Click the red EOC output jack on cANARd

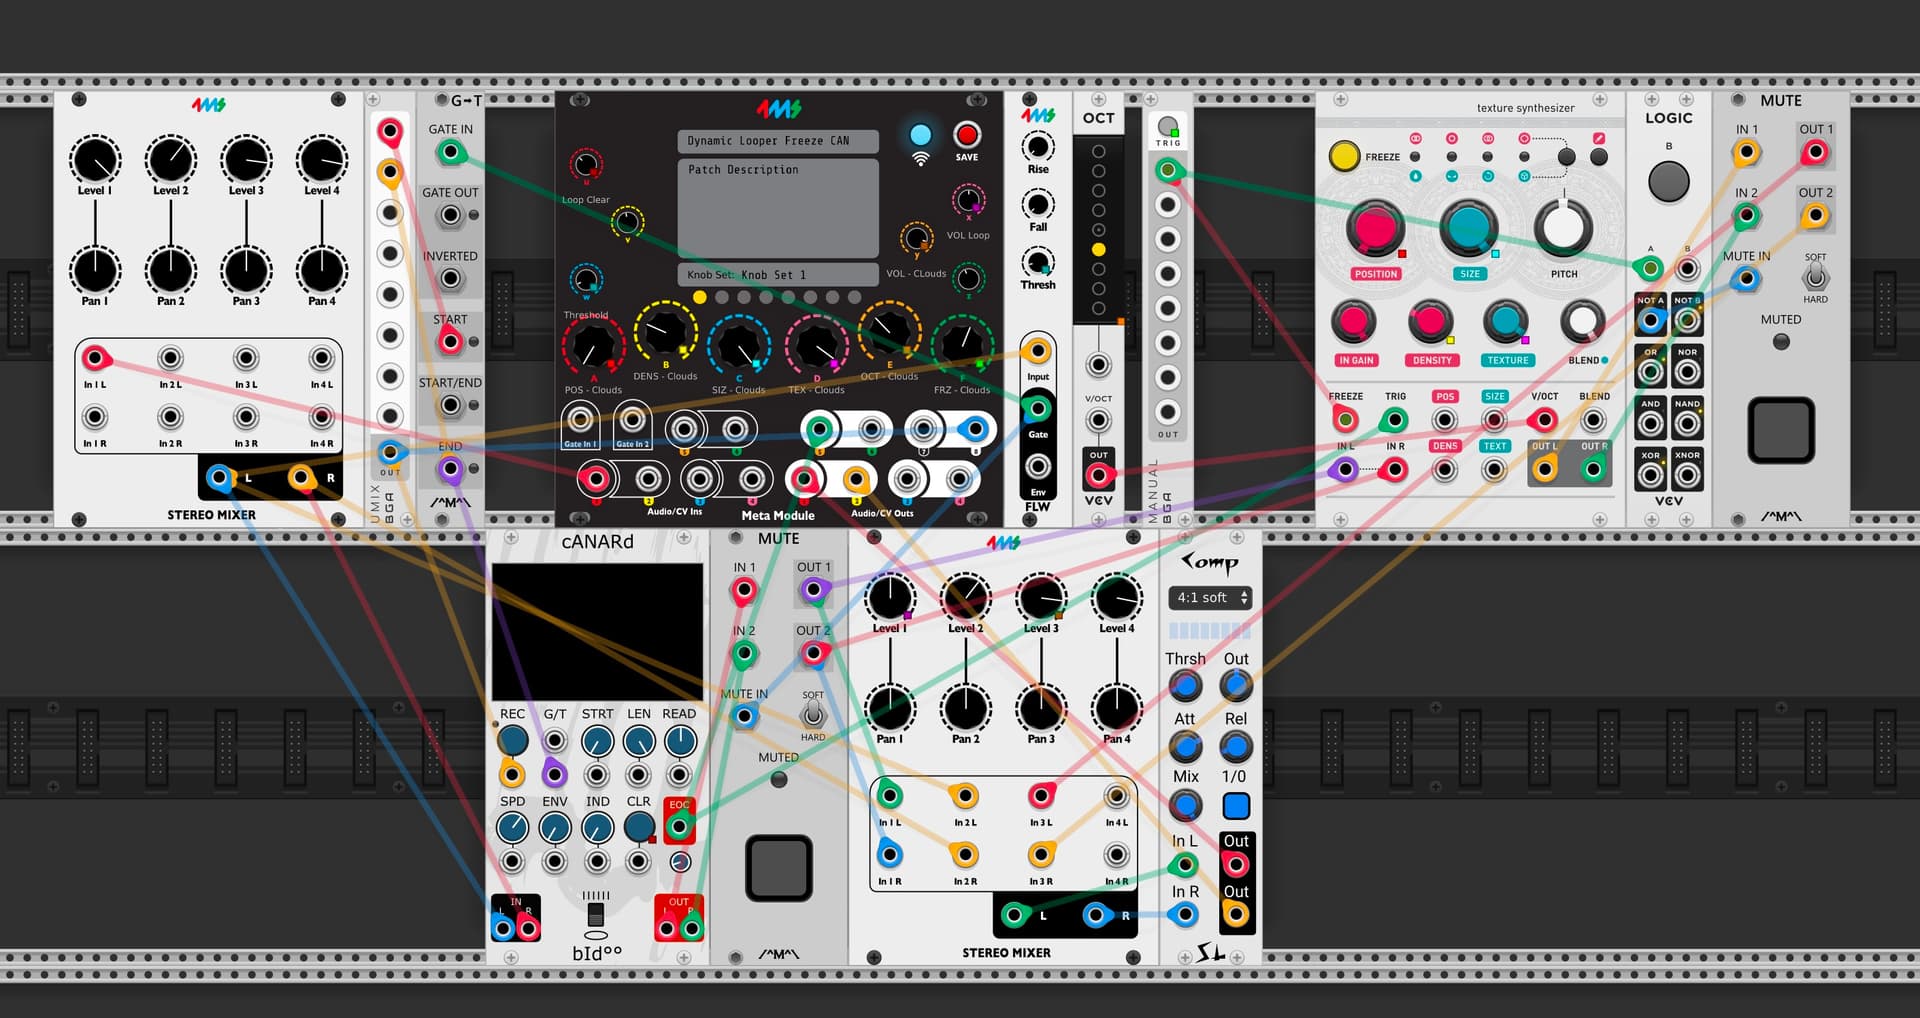(x=679, y=826)
